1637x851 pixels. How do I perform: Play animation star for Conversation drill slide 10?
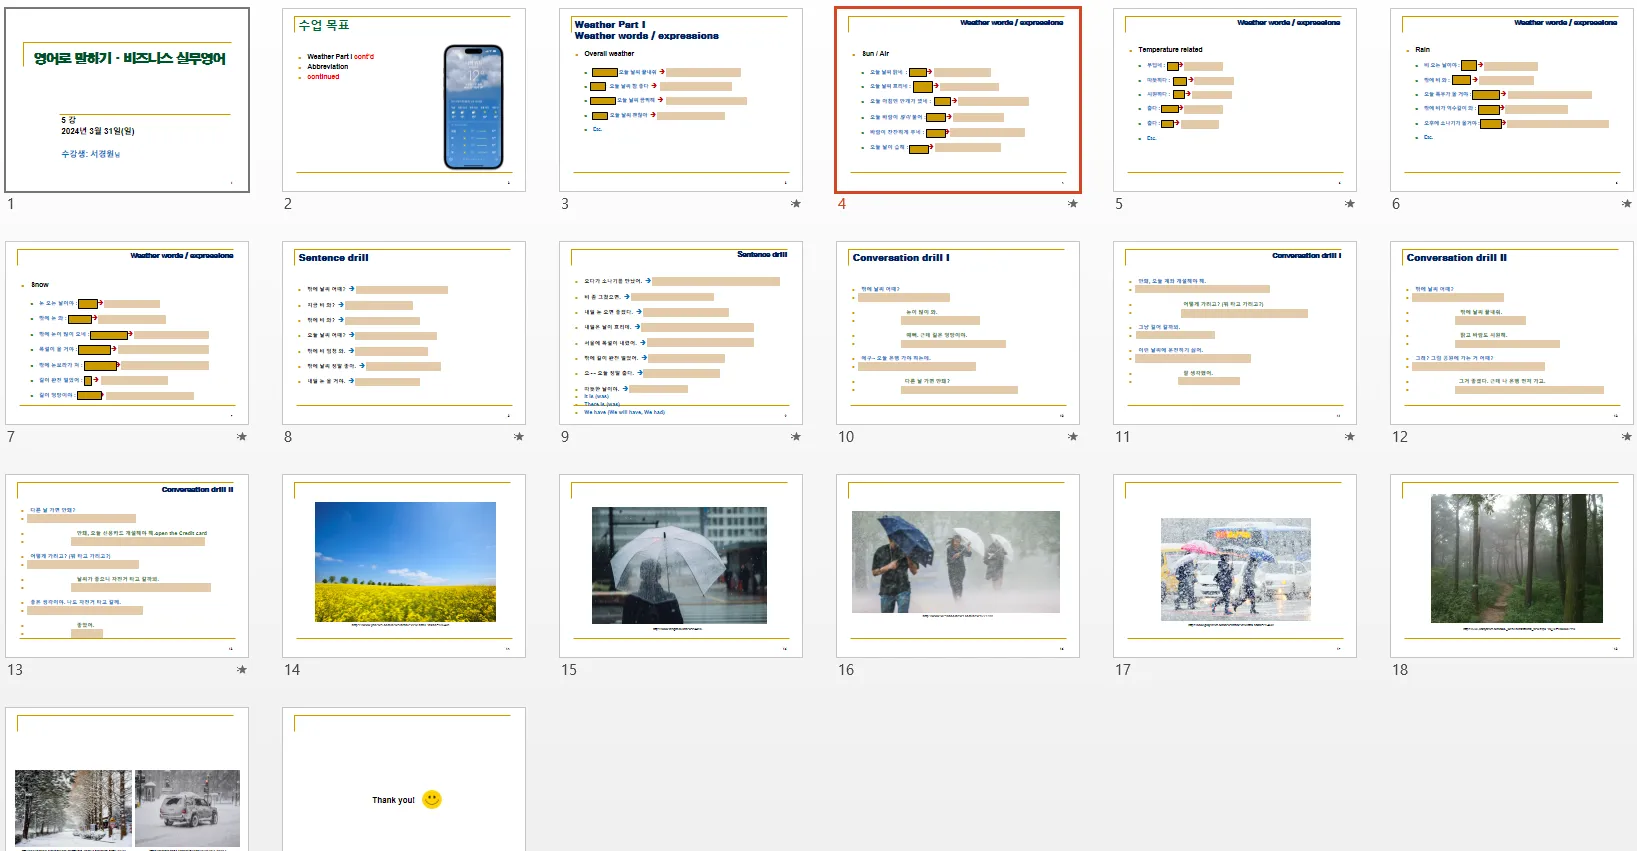tap(1072, 437)
